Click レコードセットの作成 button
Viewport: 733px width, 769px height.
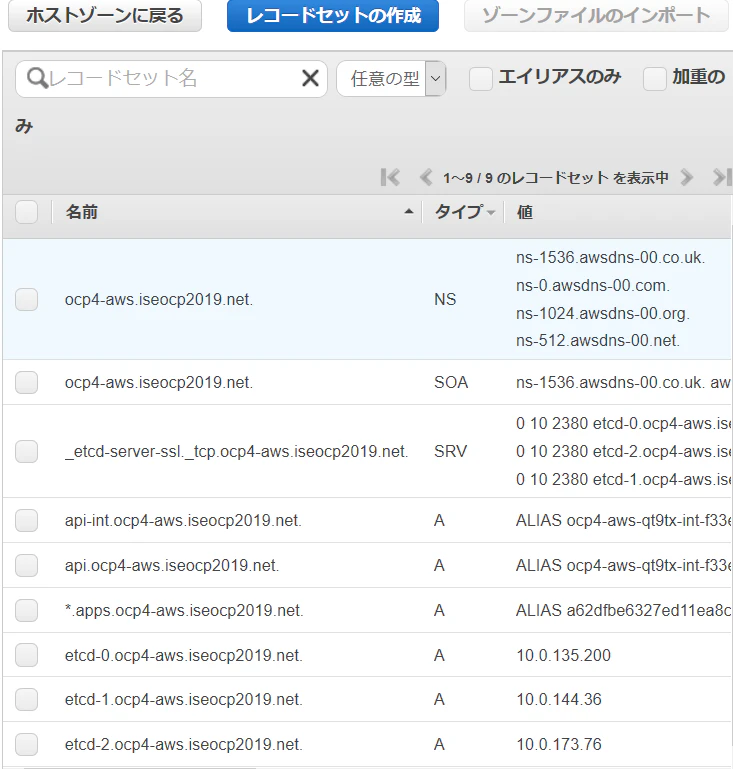pyautogui.click(x=333, y=15)
